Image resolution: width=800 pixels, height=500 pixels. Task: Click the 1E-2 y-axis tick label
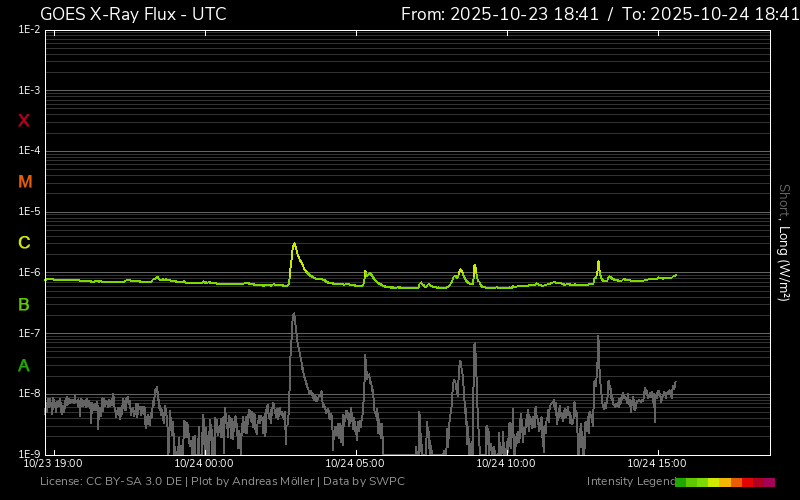(28, 30)
